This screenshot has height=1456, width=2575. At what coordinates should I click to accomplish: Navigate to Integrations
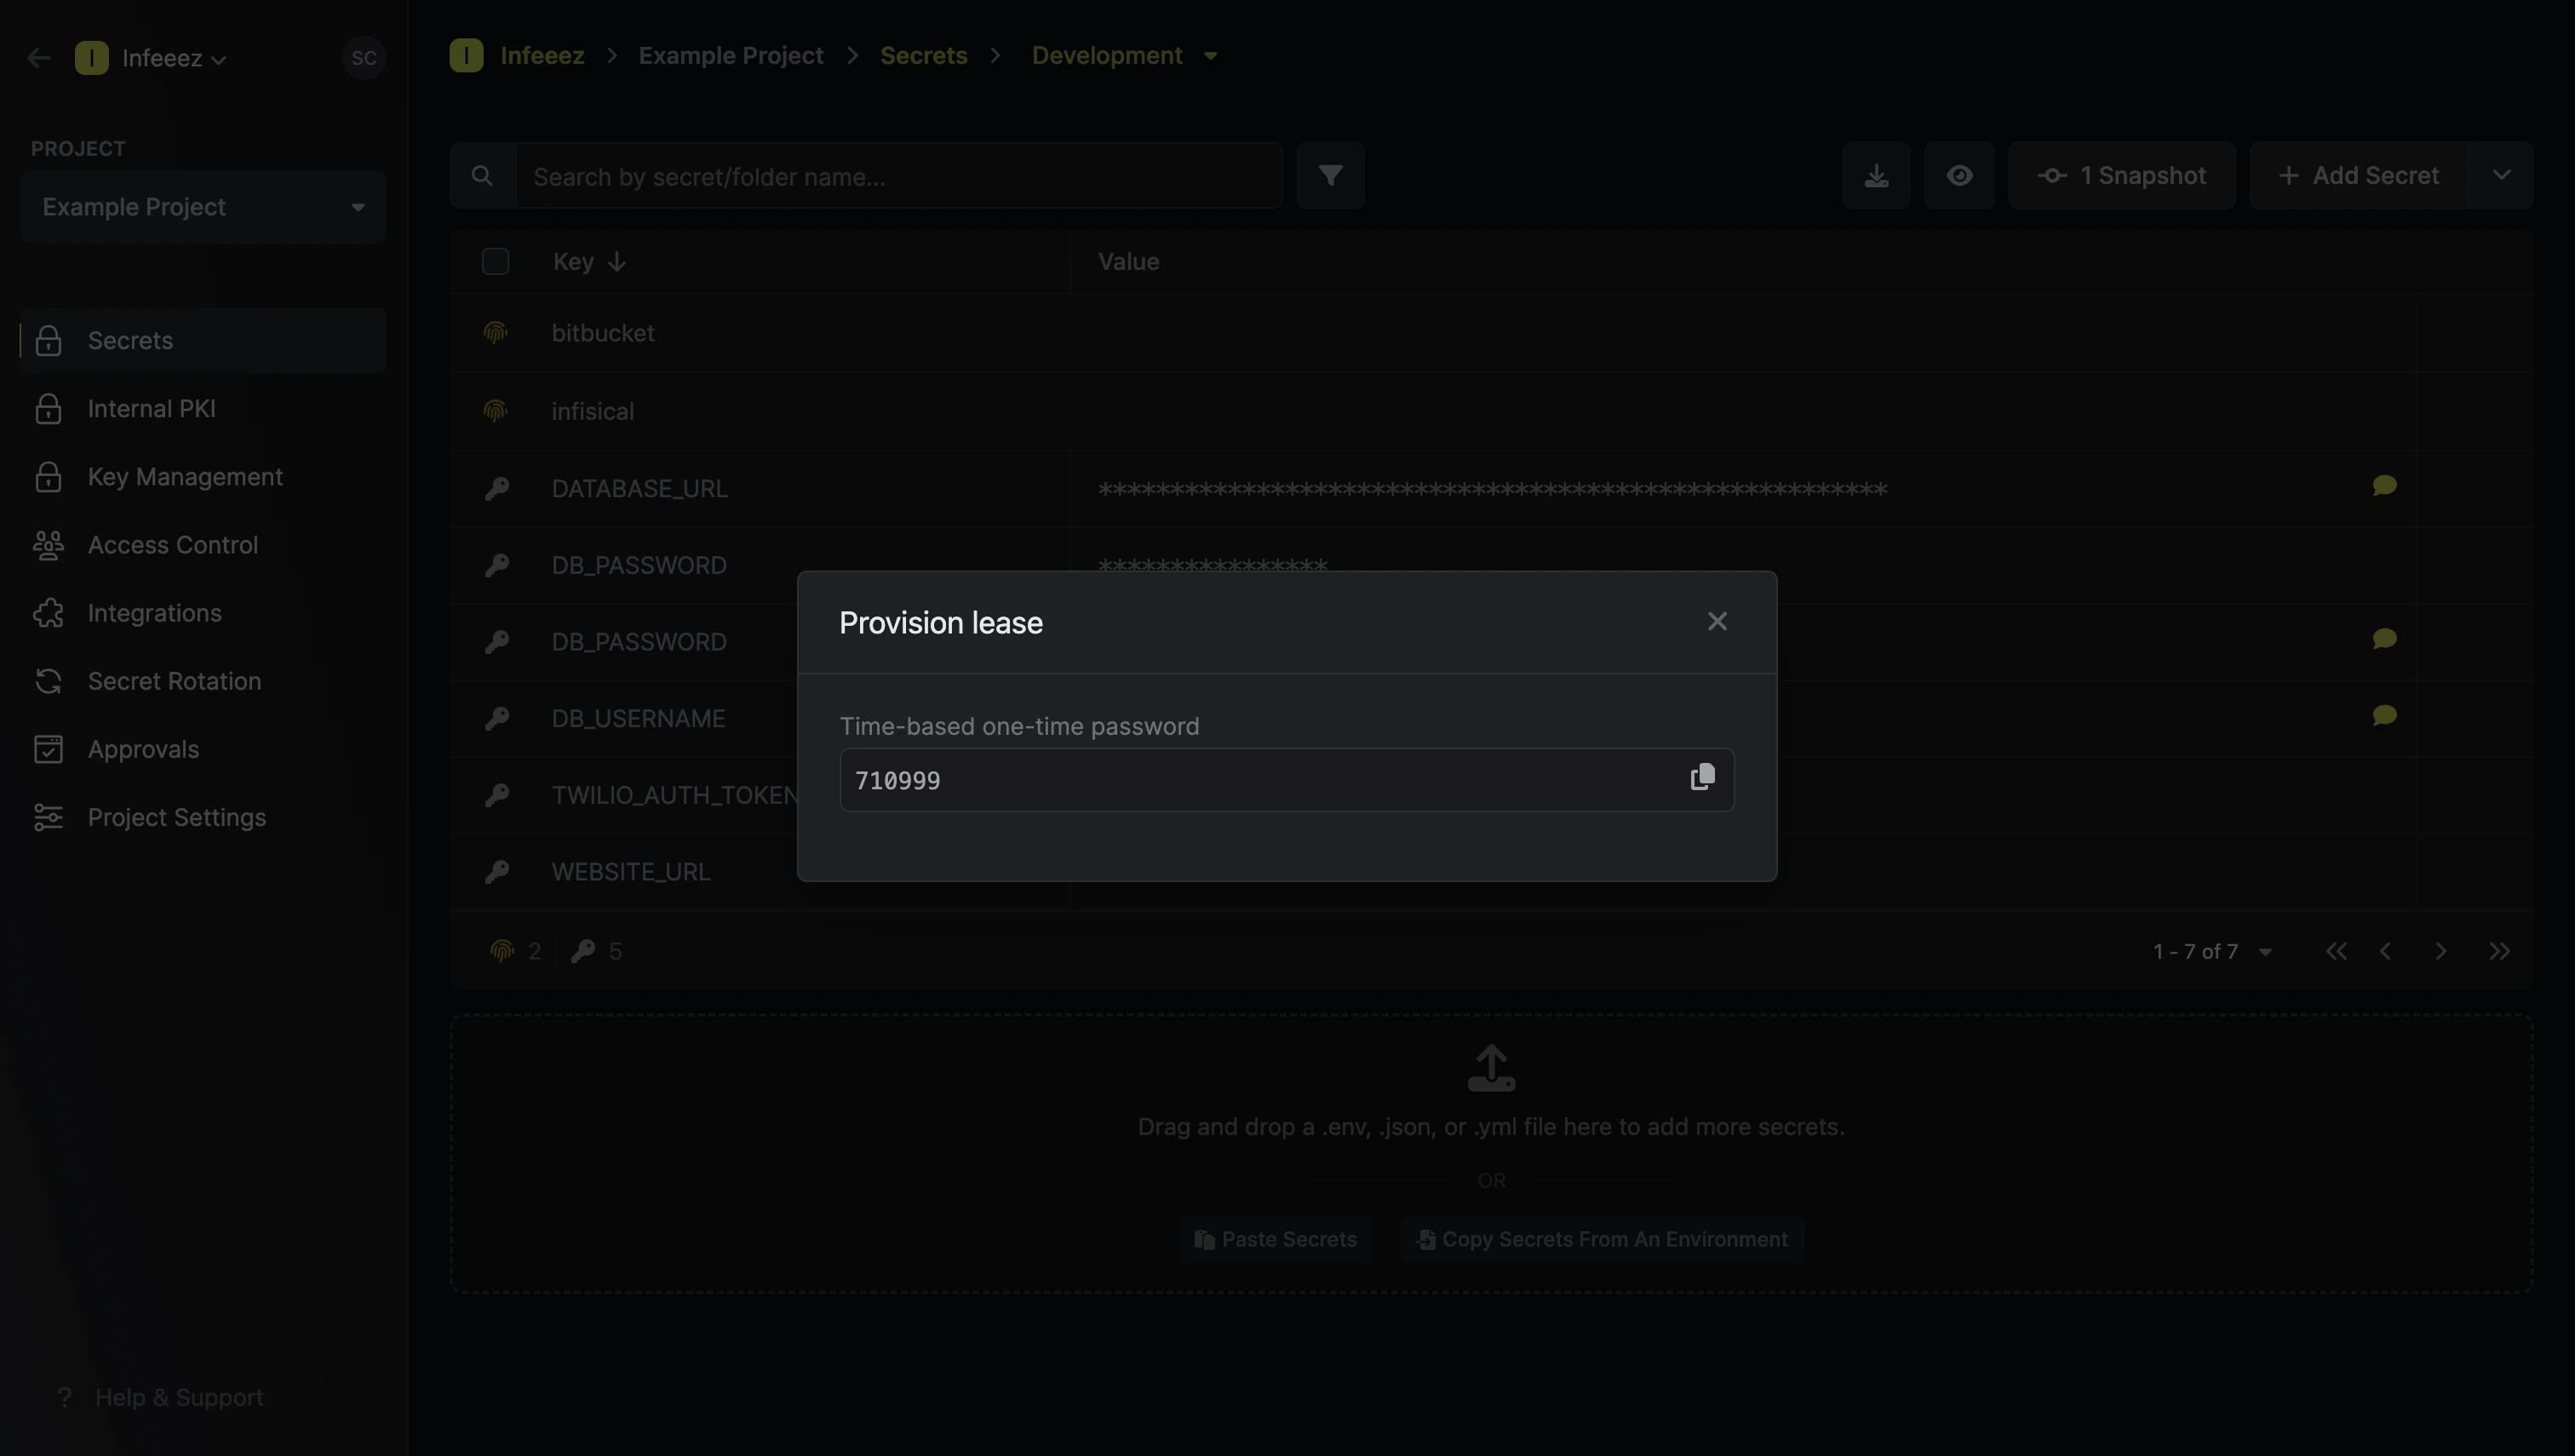tap(203, 613)
